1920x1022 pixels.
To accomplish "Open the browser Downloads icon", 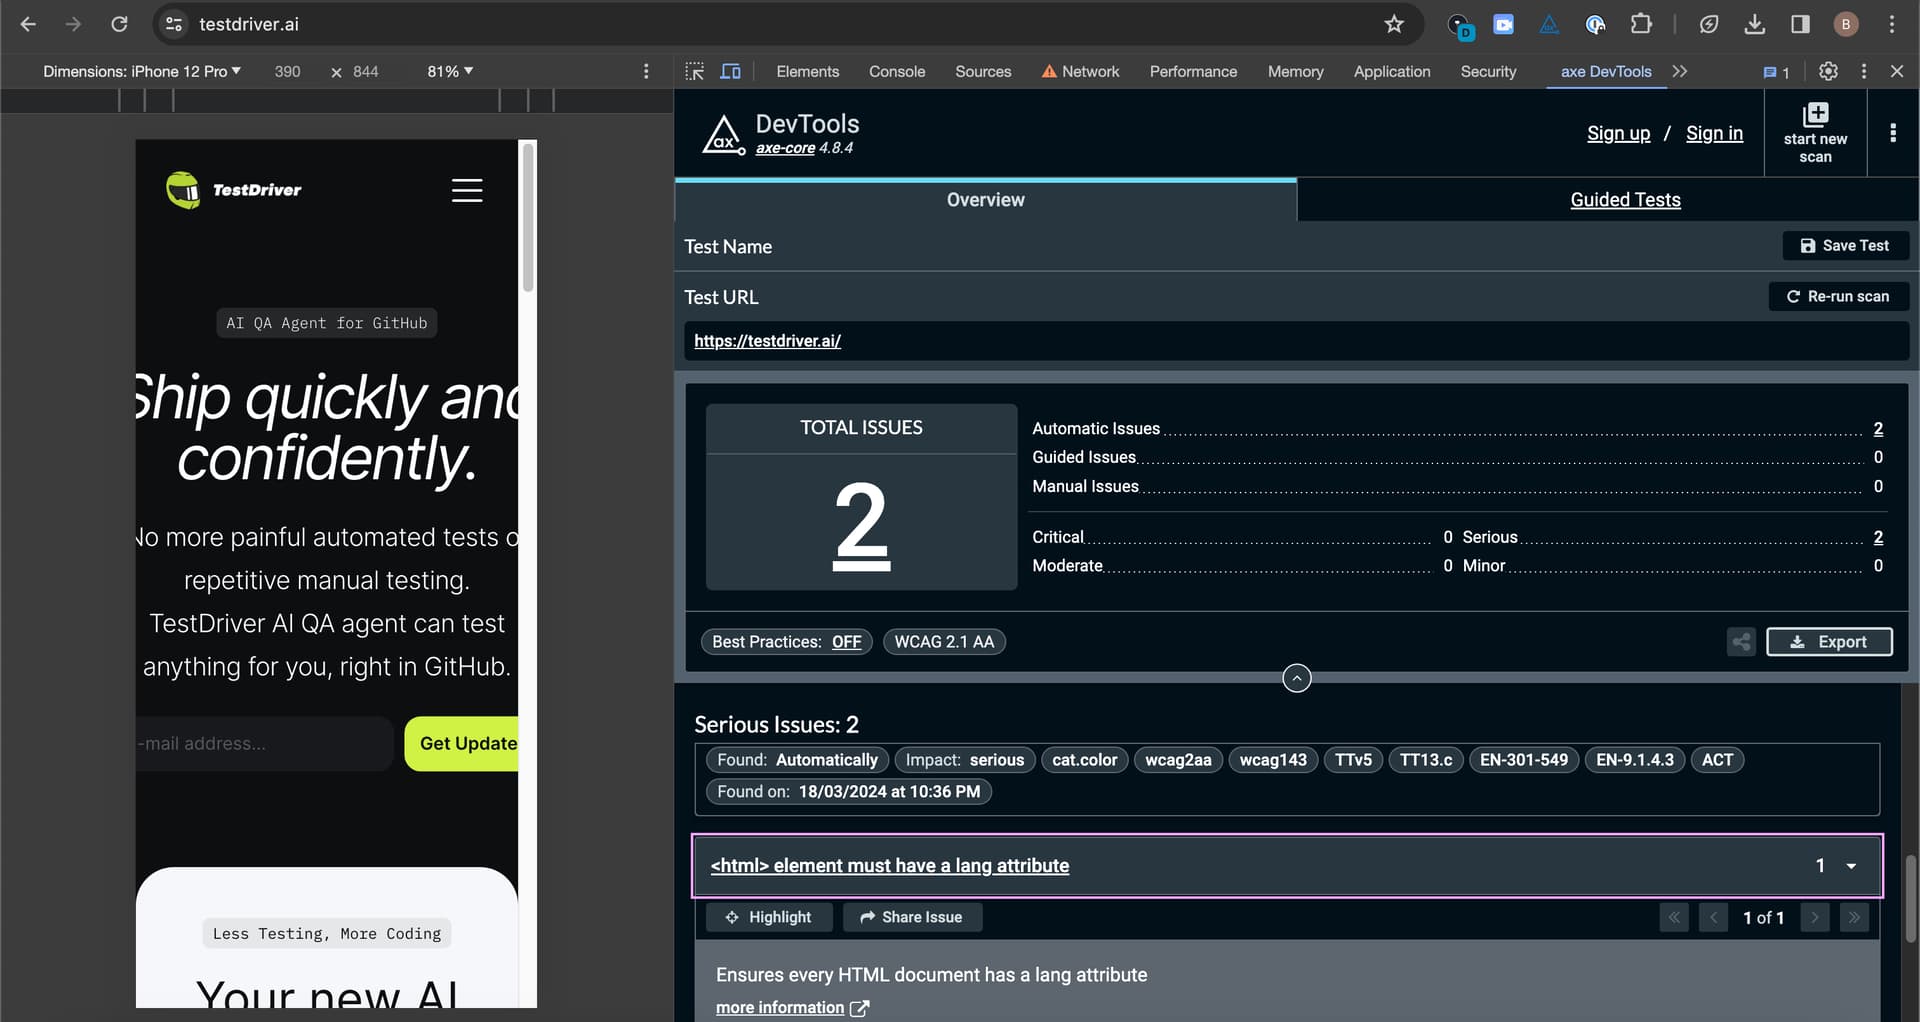I will [1754, 24].
